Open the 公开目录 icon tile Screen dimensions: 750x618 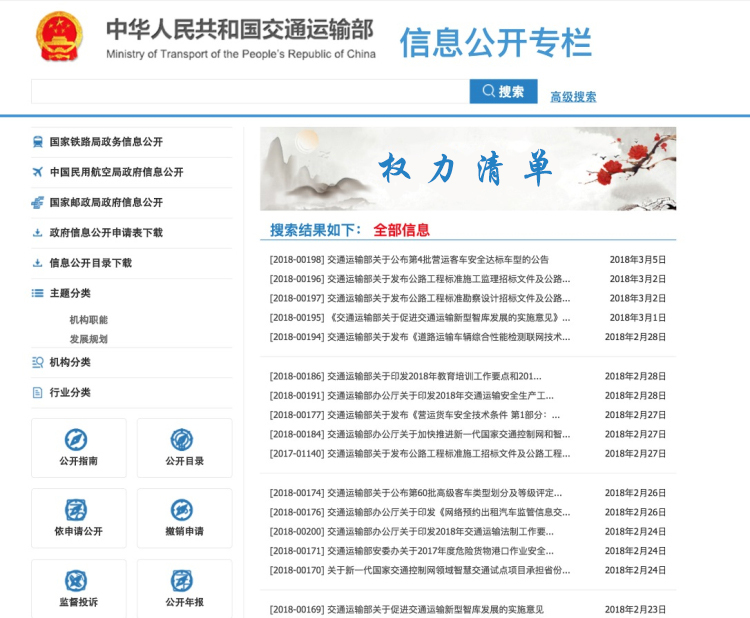pyautogui.click(x=185, y=448)
